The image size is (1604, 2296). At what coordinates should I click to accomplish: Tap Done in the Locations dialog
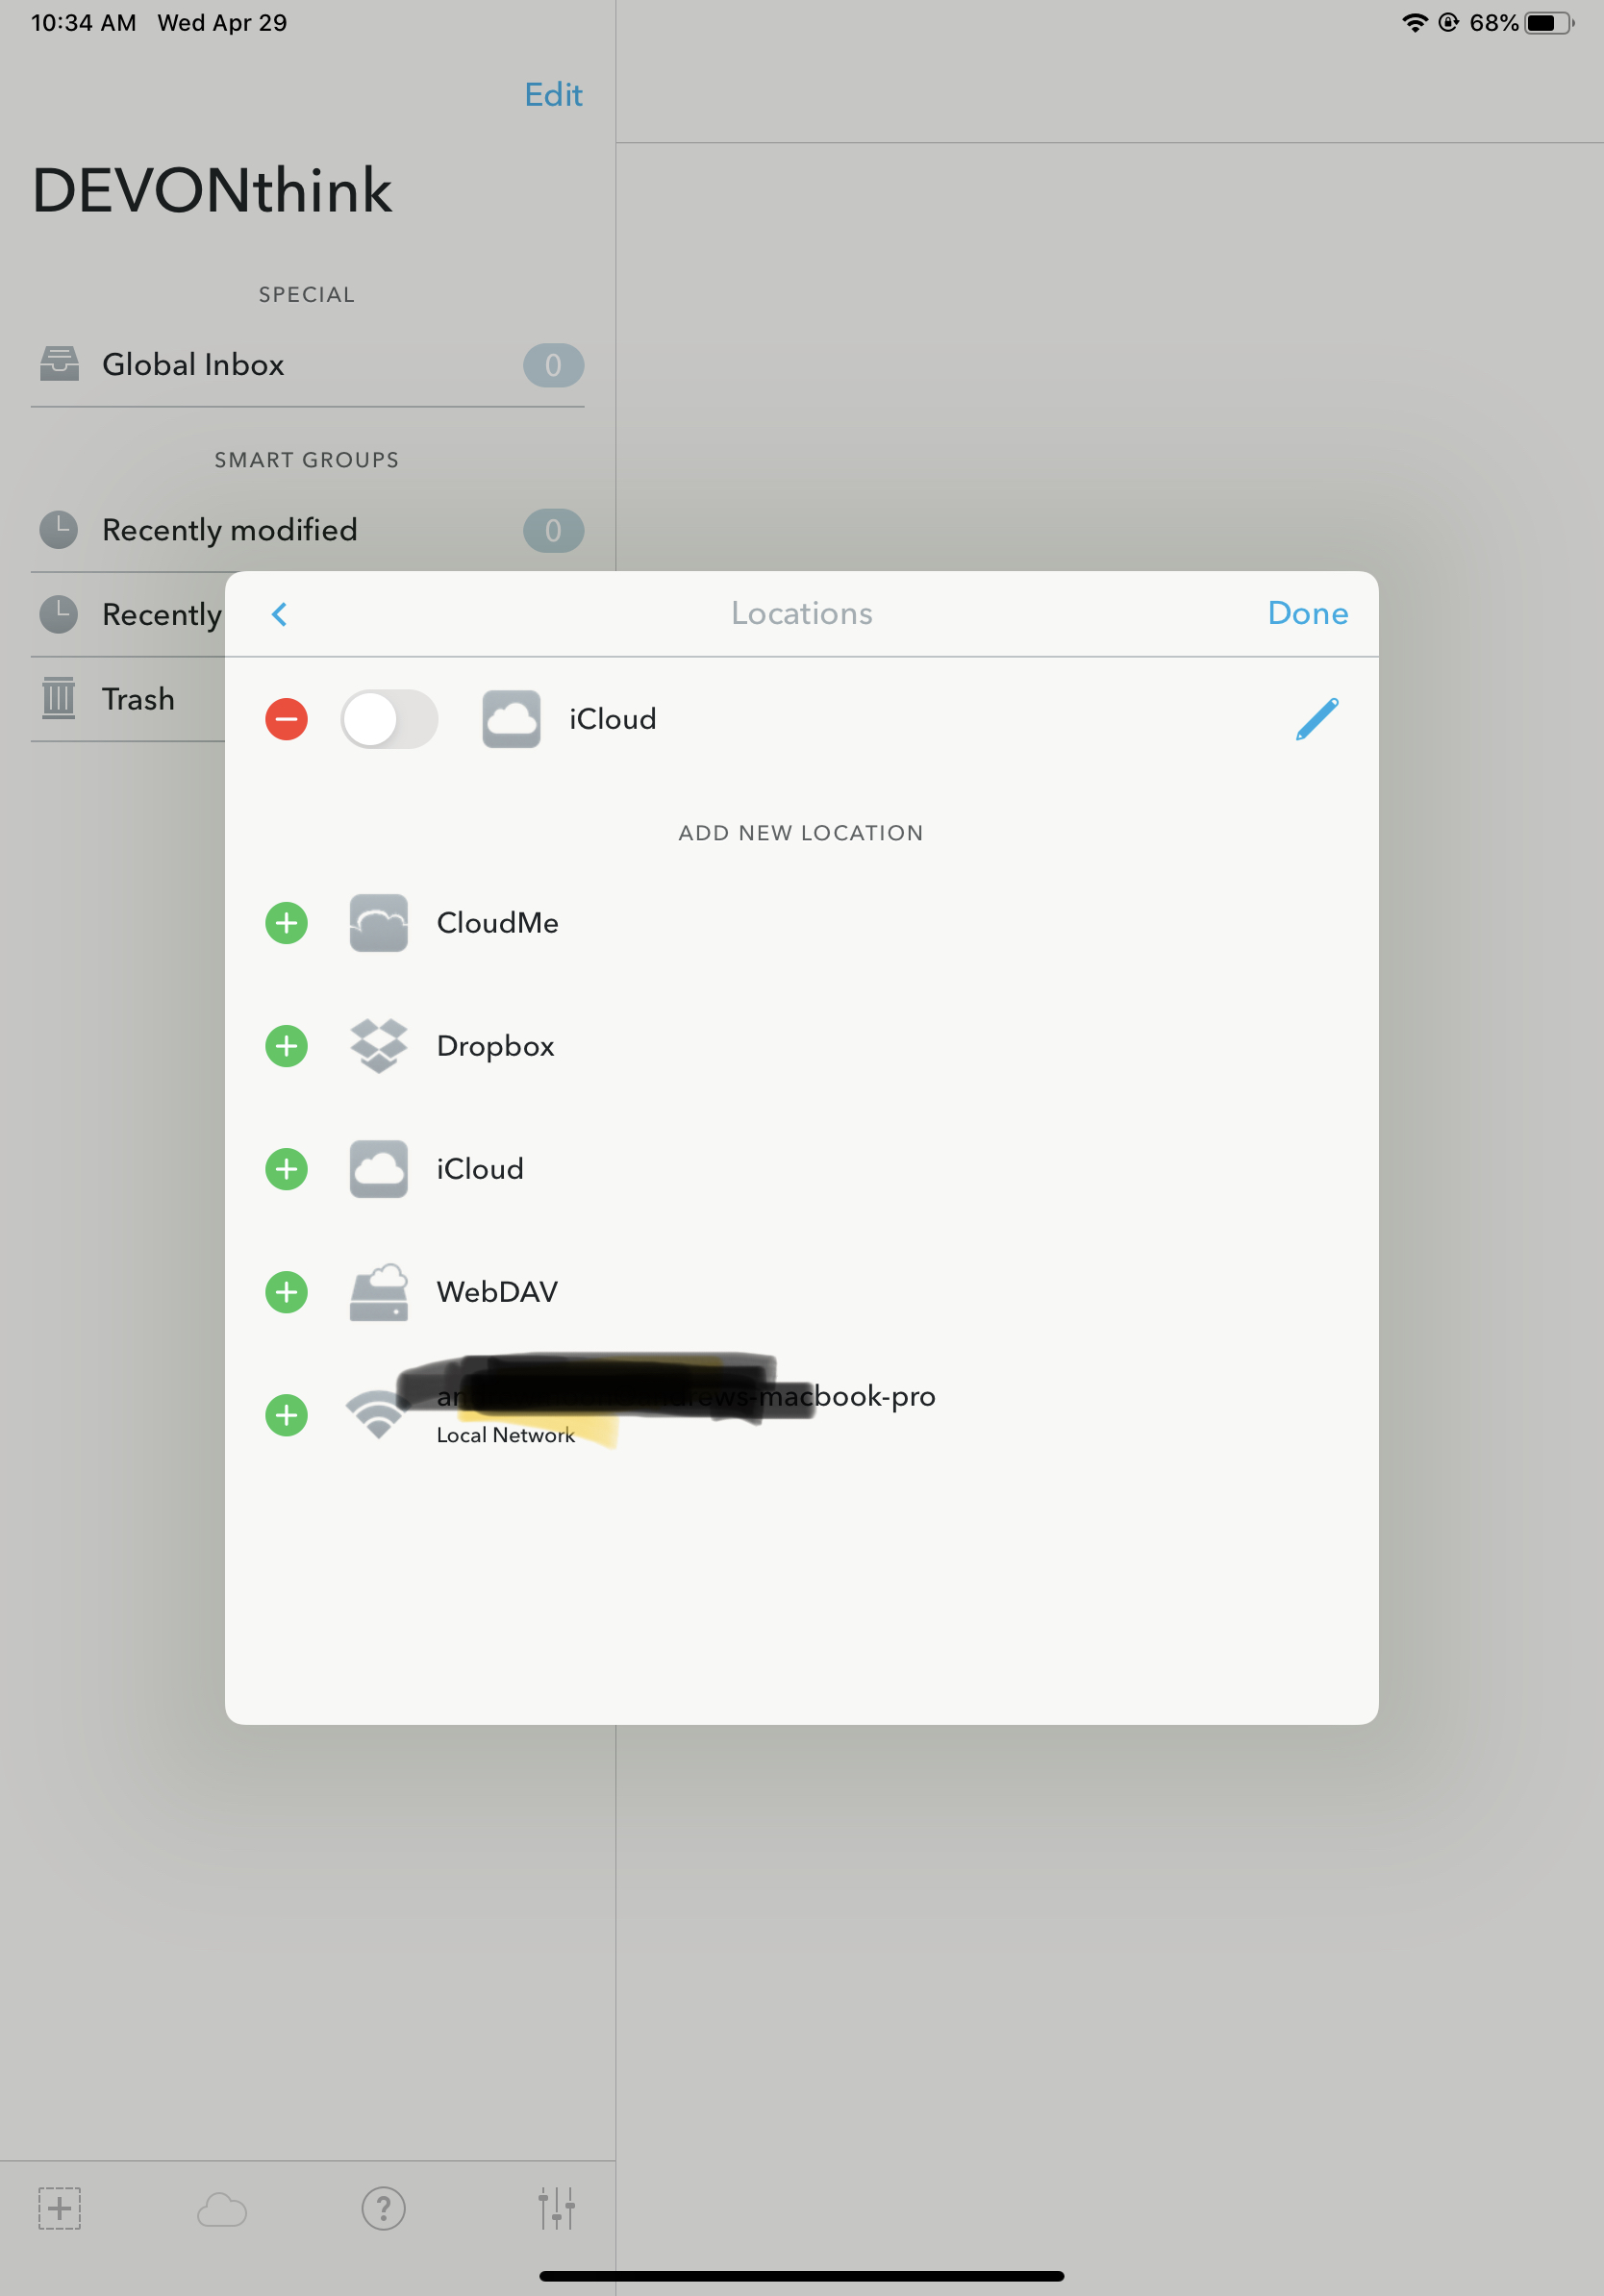(x=1307, y=613)
